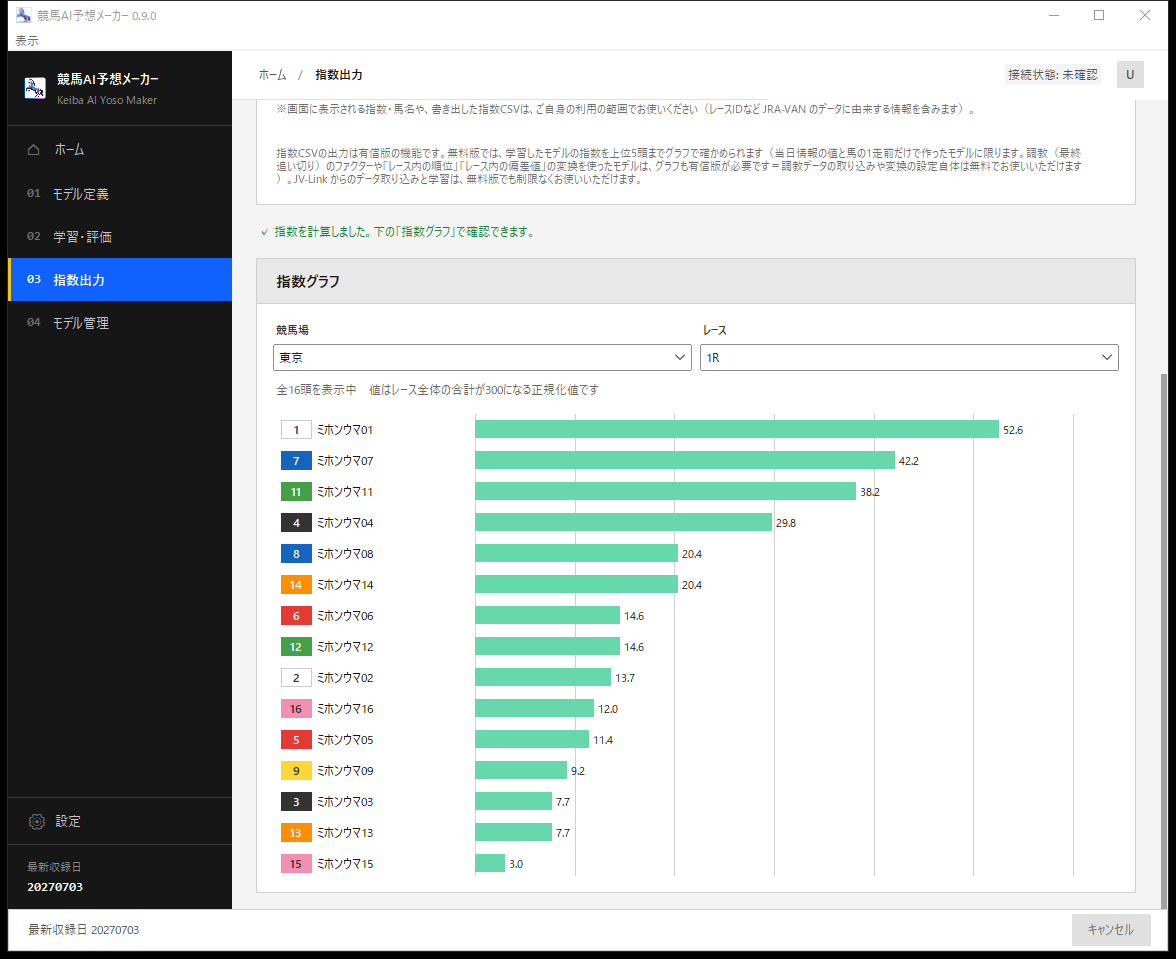Click the 20270703 date in sidebar
Screen dimensions: 1176x959
tap(55, 887)
